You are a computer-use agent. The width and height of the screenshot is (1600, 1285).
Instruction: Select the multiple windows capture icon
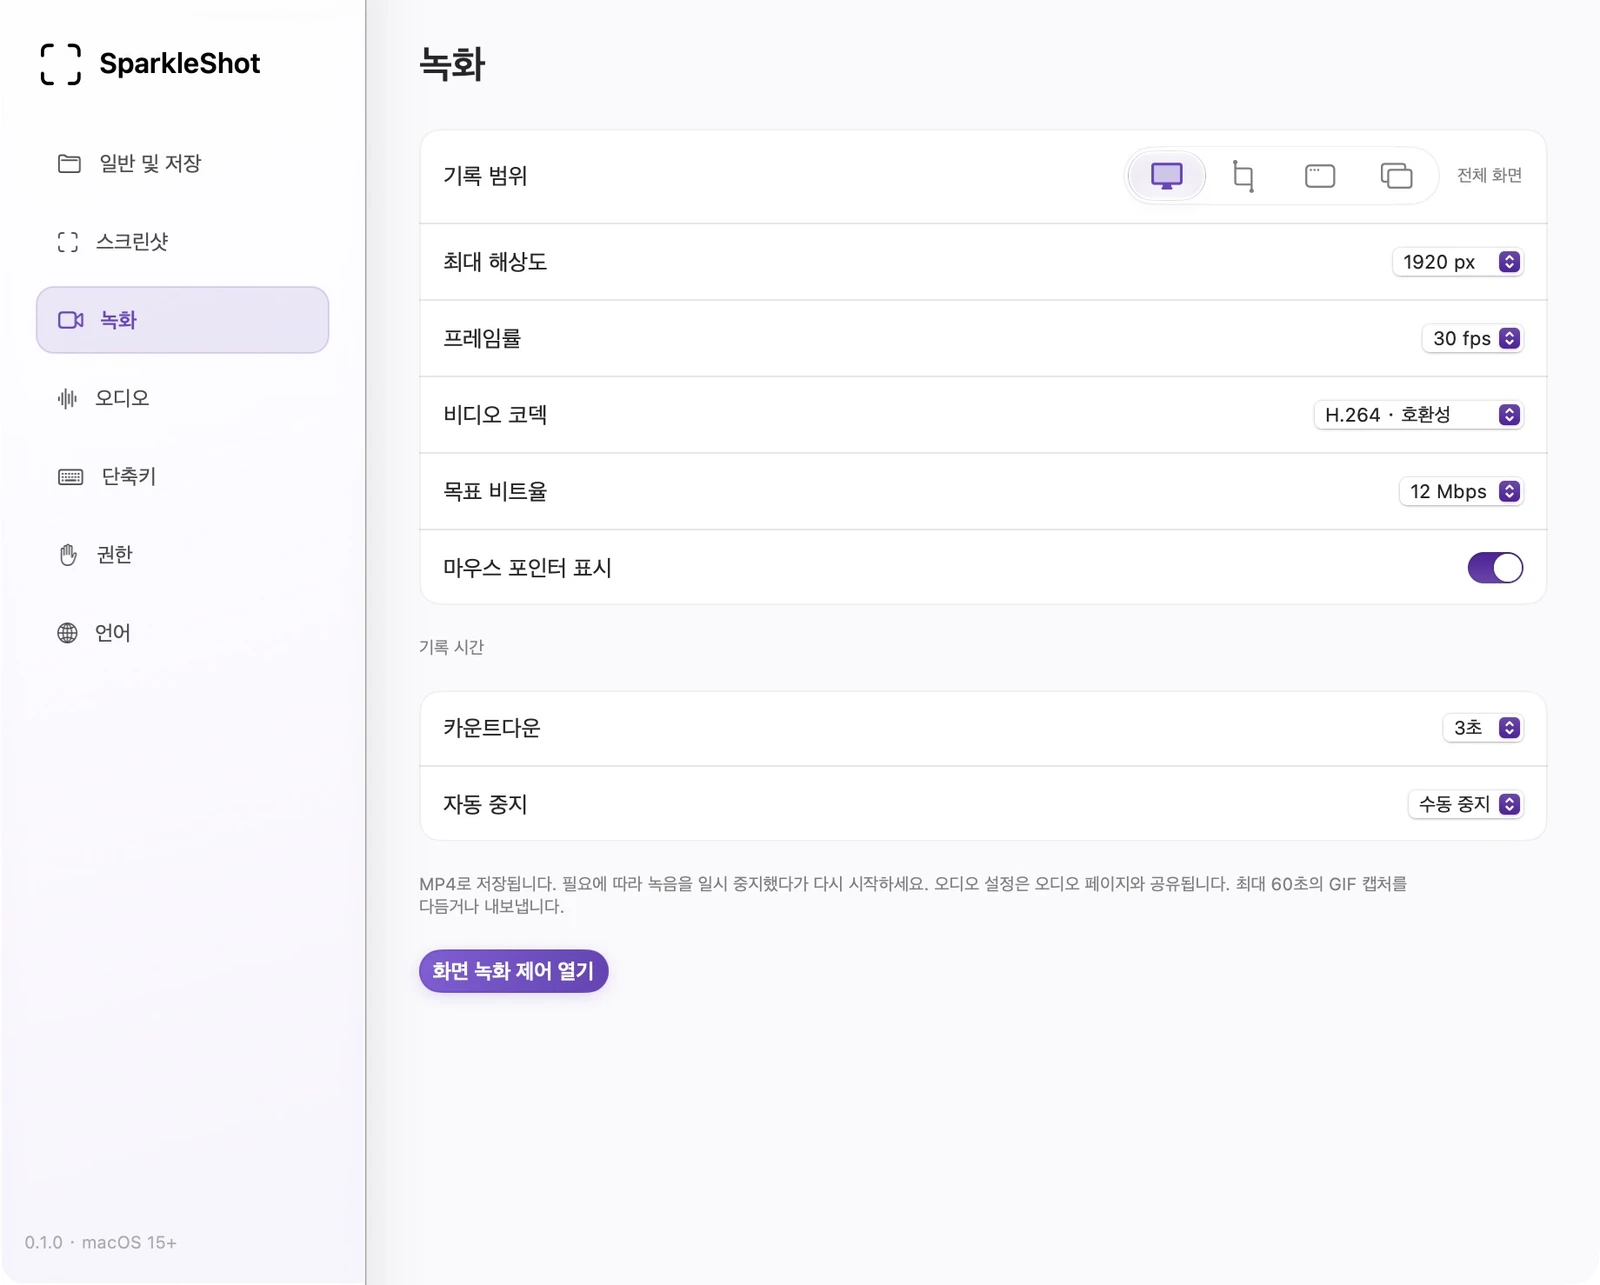[1396, 176]
